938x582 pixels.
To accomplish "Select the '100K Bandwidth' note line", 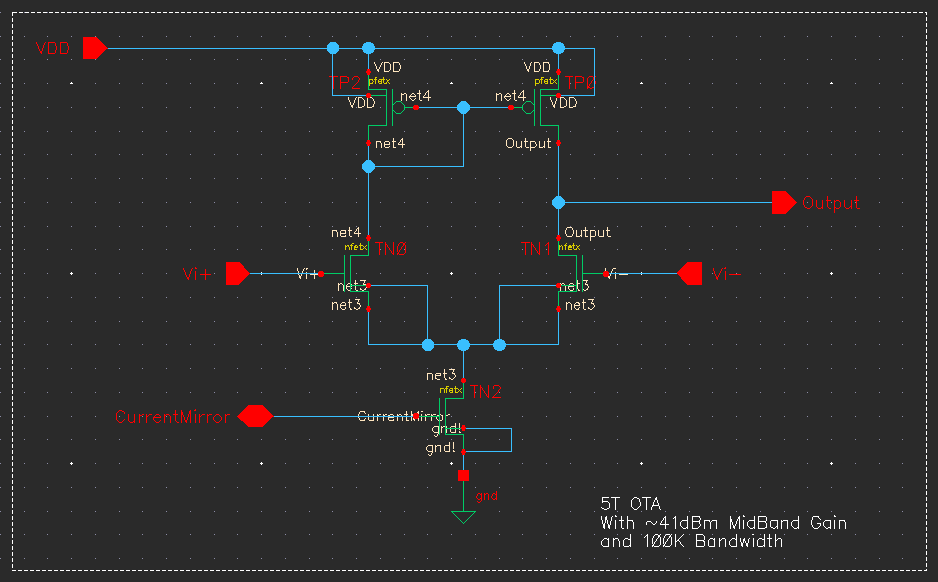I will [713, 541].
